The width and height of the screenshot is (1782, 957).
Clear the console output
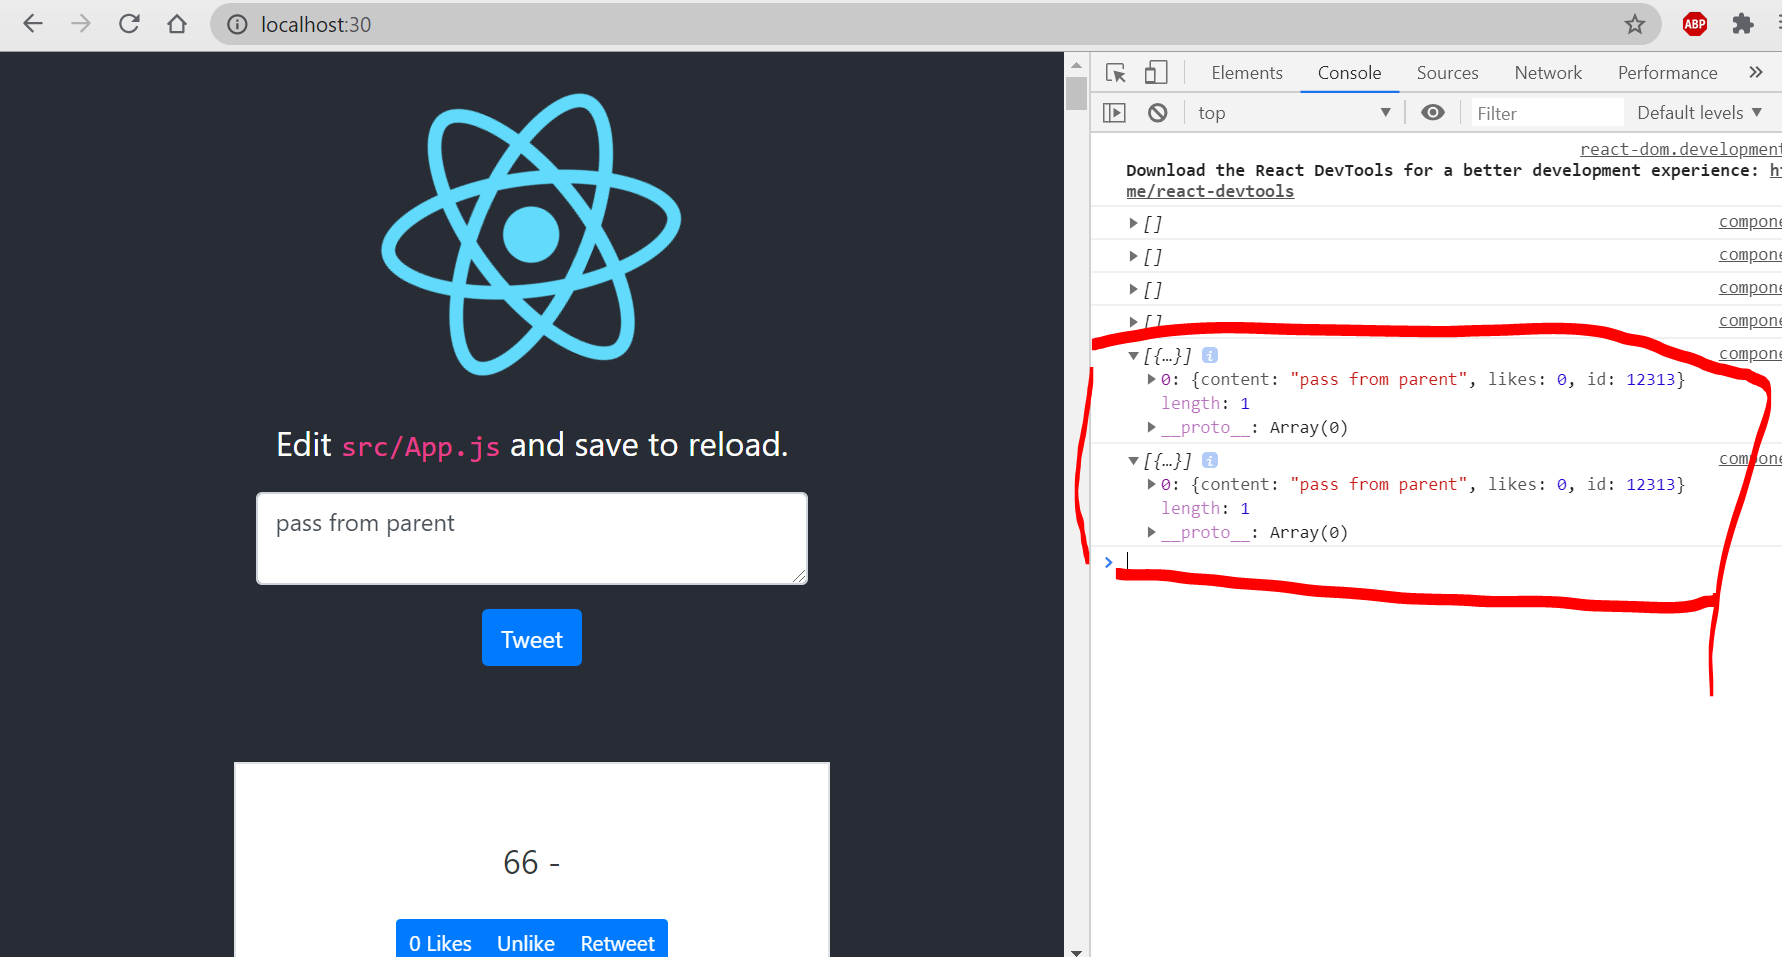[x=1158, y=113]
